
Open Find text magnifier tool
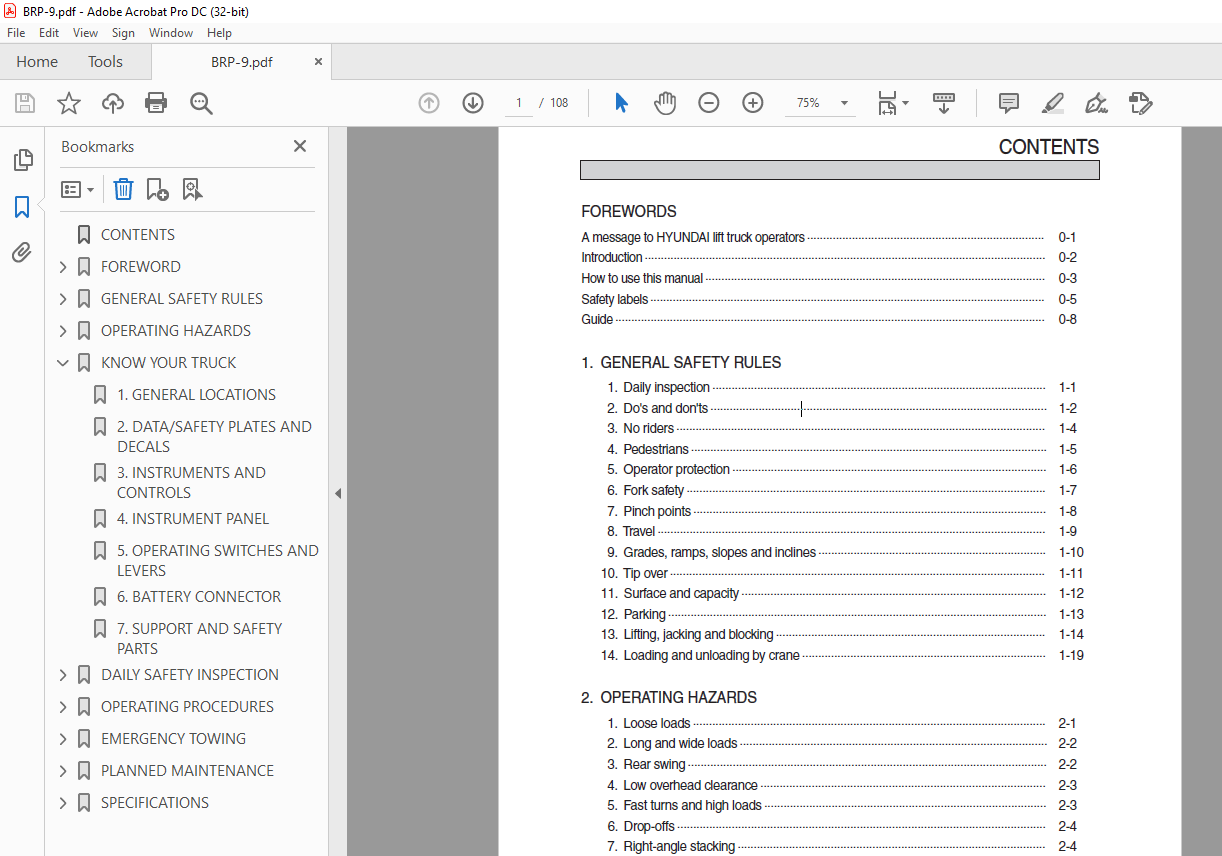(x=201, y=103)
